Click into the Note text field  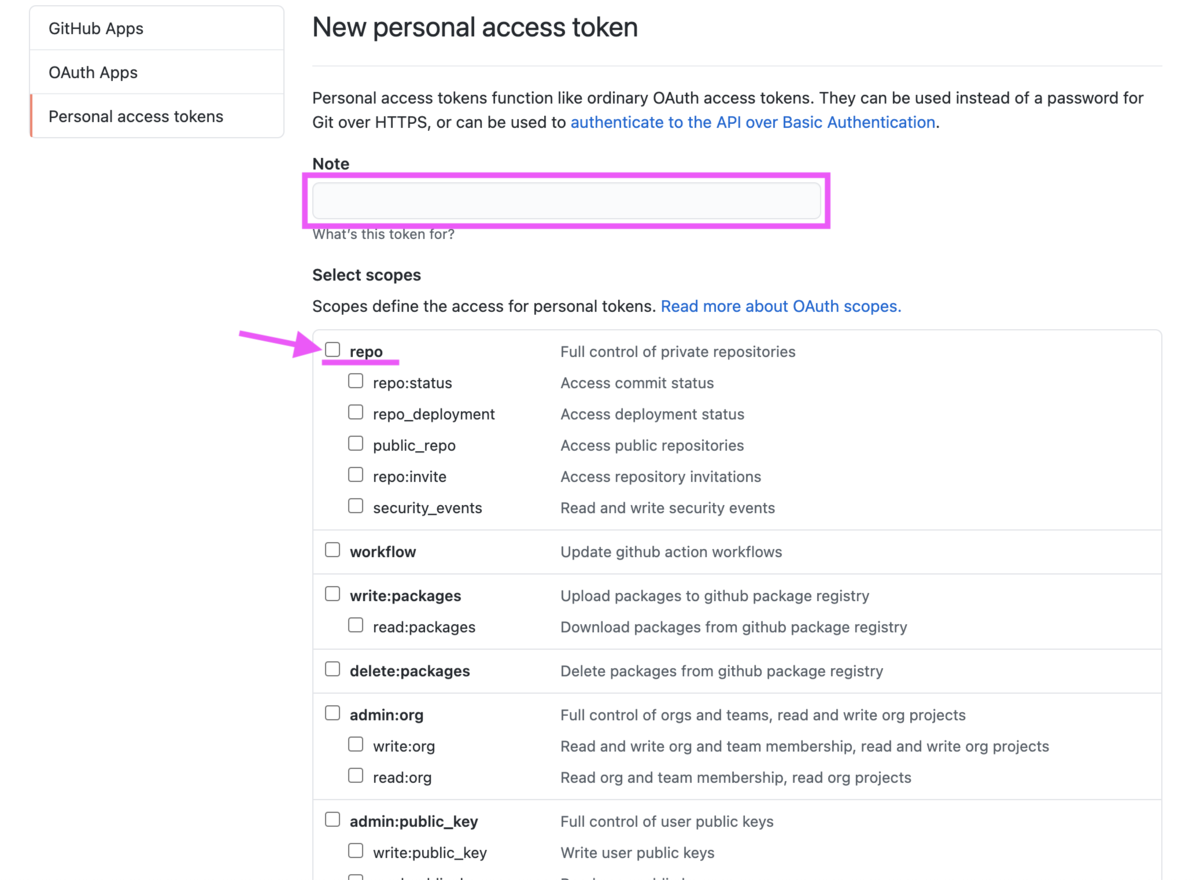(x=566, y=201)
